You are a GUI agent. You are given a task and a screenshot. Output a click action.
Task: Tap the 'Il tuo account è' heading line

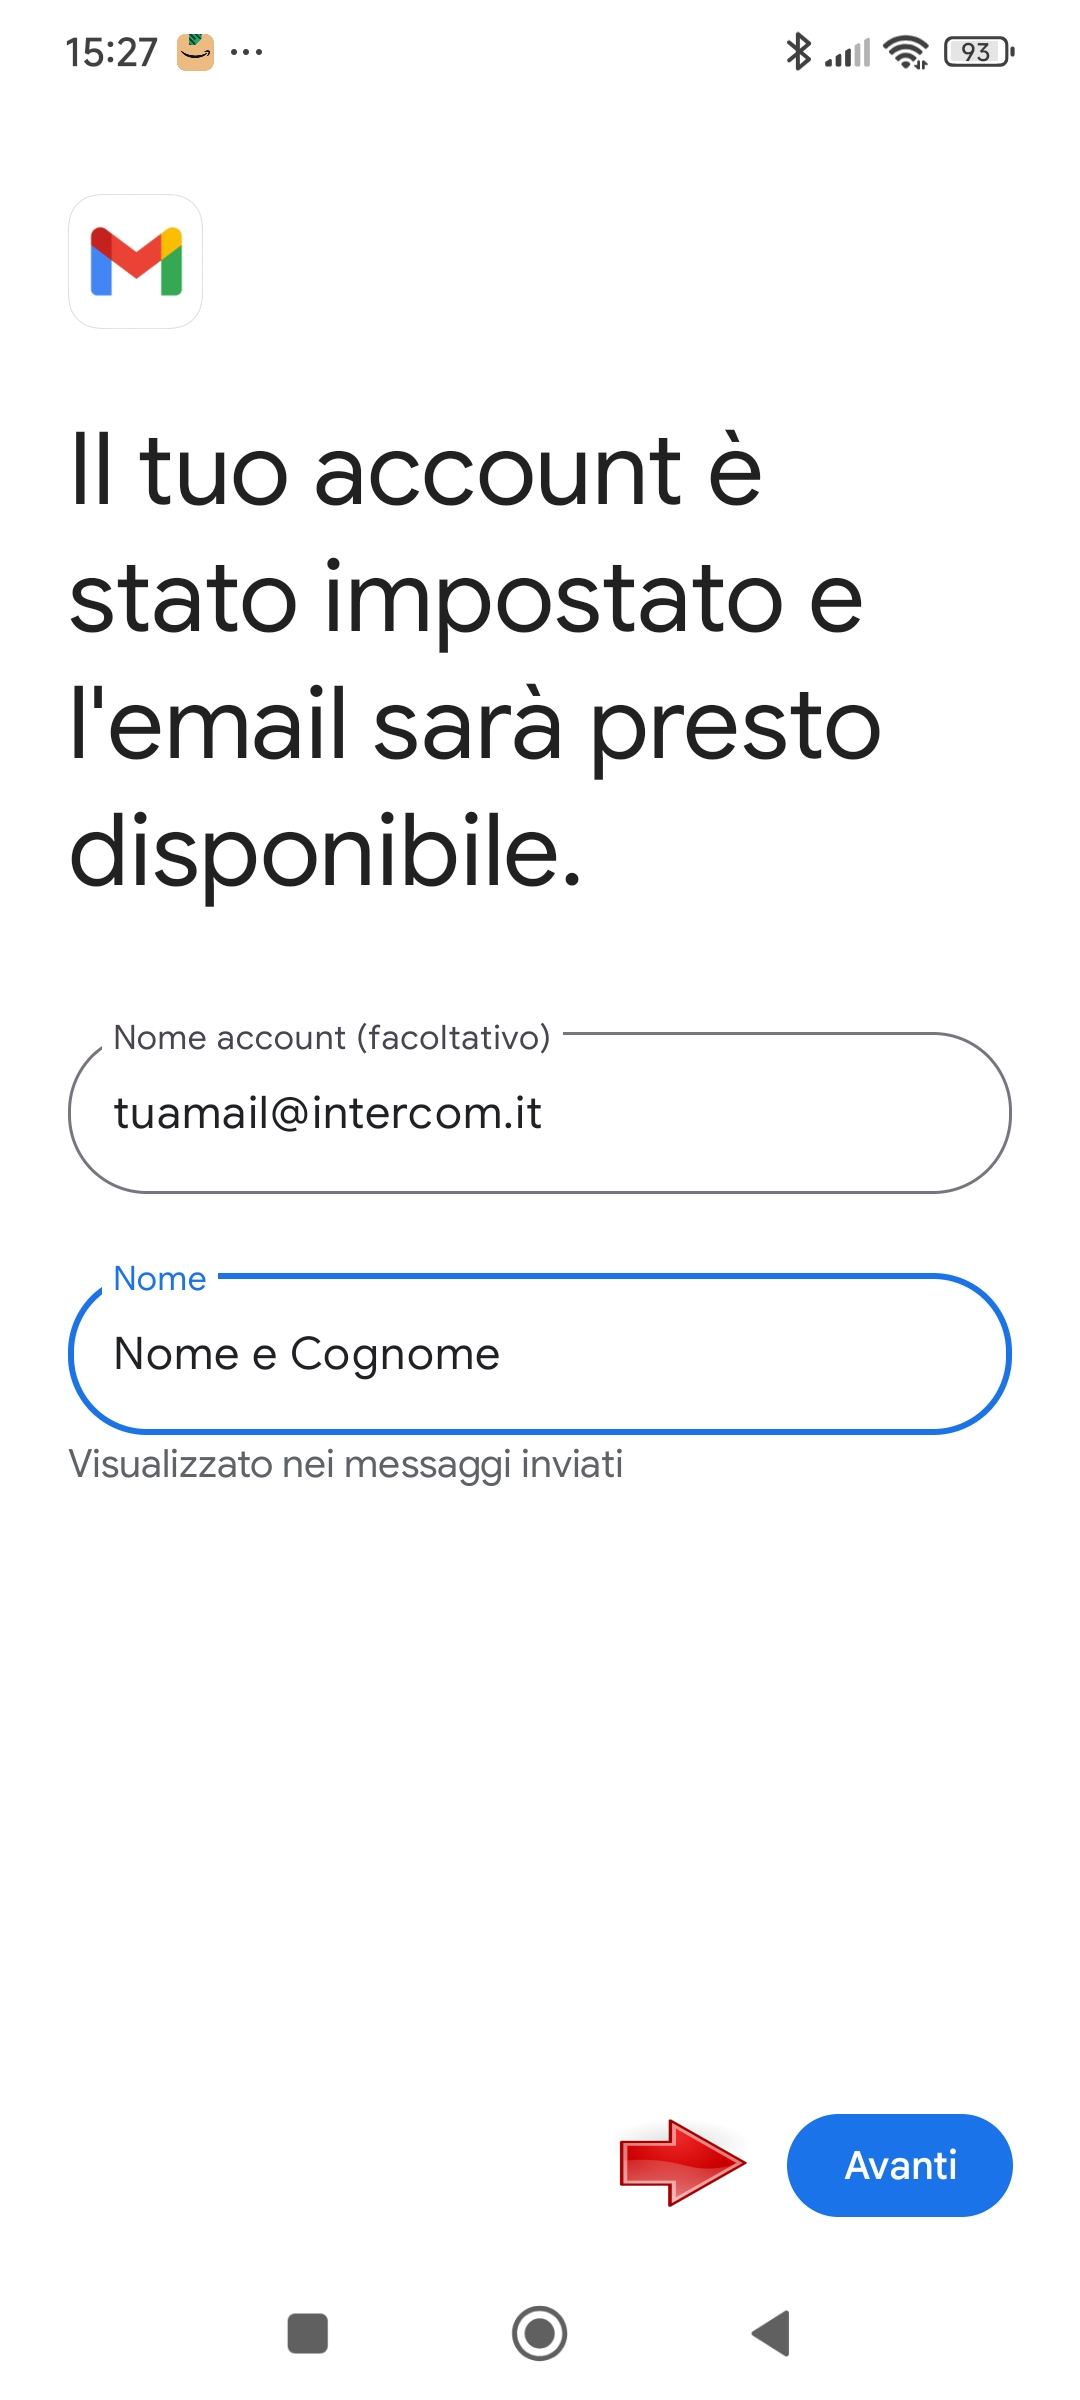pyautogui.click(x=416, y=470)
